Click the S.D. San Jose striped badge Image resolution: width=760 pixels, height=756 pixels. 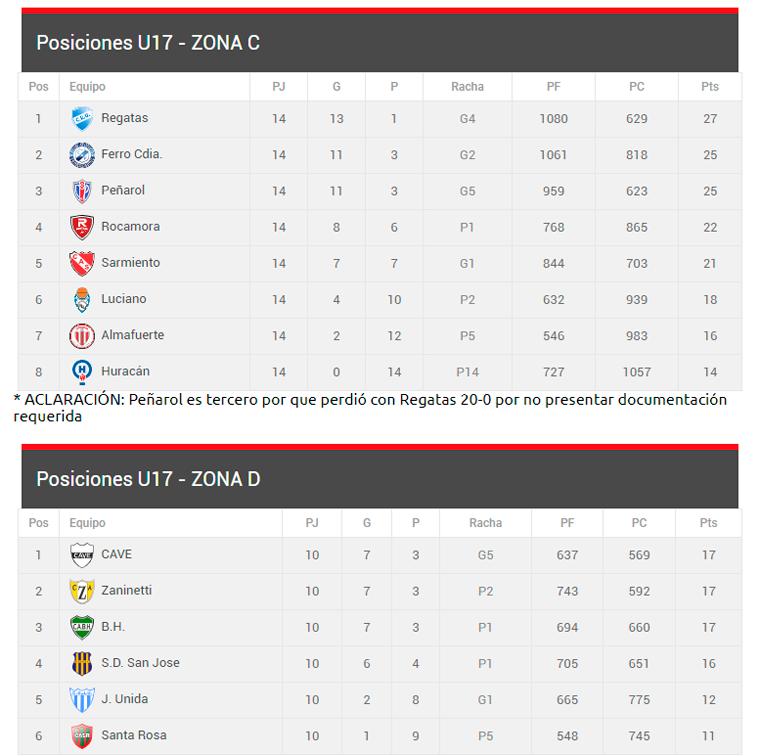[x=82, y=663]
